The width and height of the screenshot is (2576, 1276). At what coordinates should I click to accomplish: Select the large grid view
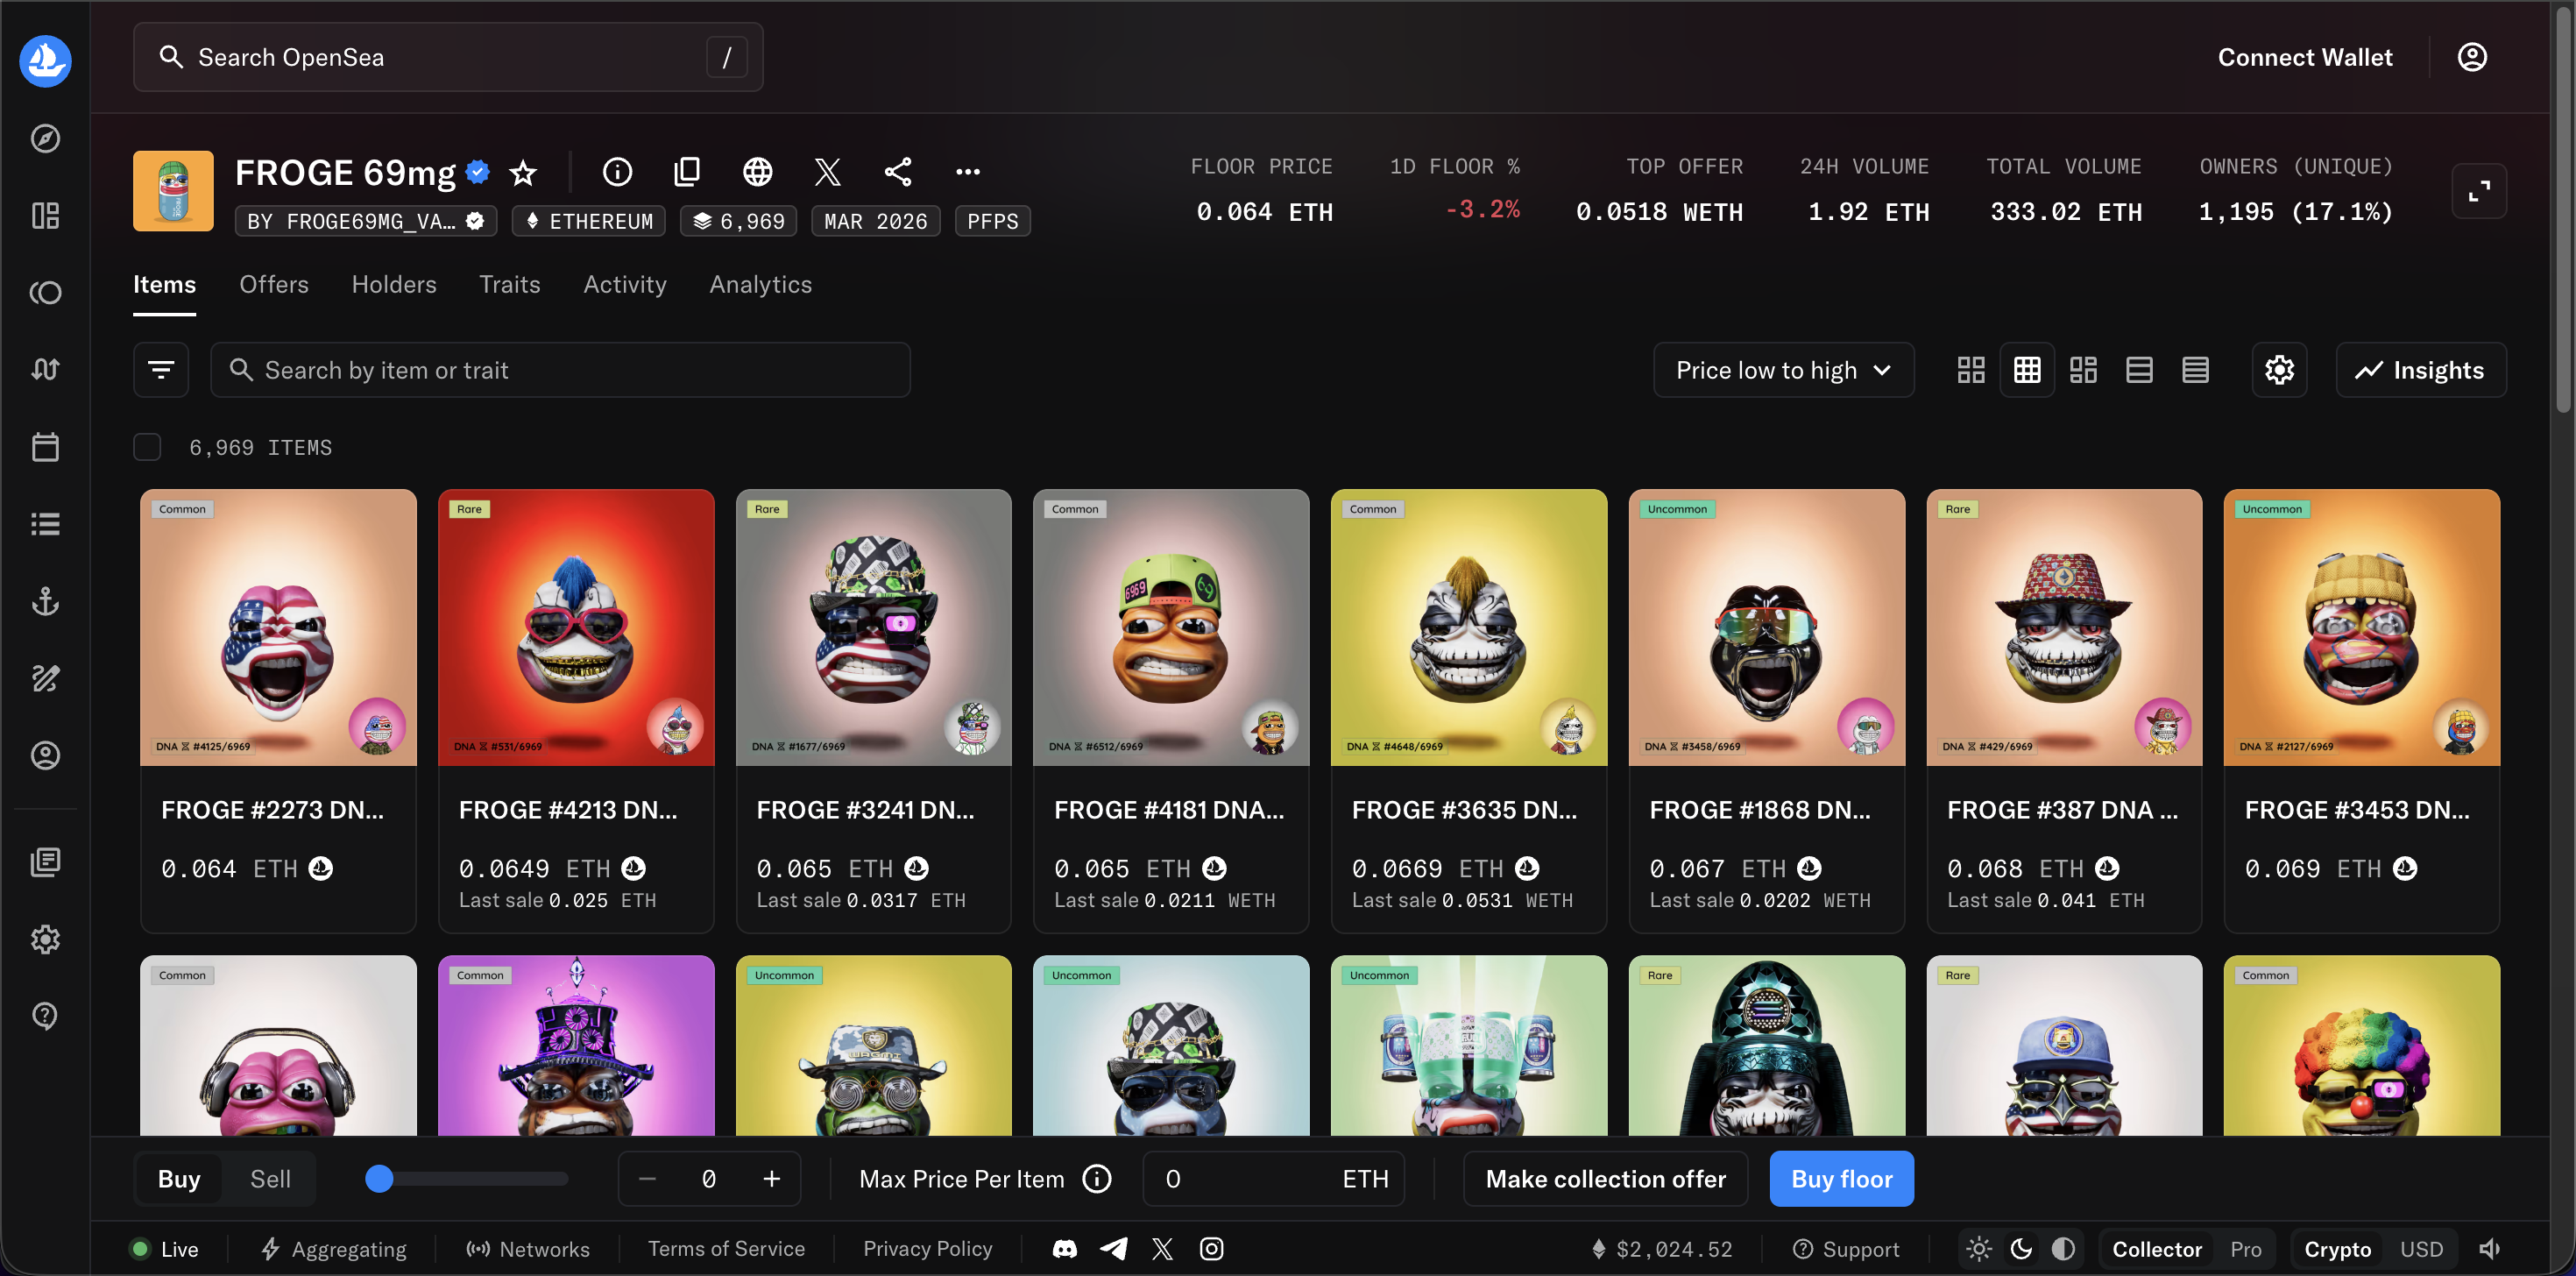coord(1970,370)
